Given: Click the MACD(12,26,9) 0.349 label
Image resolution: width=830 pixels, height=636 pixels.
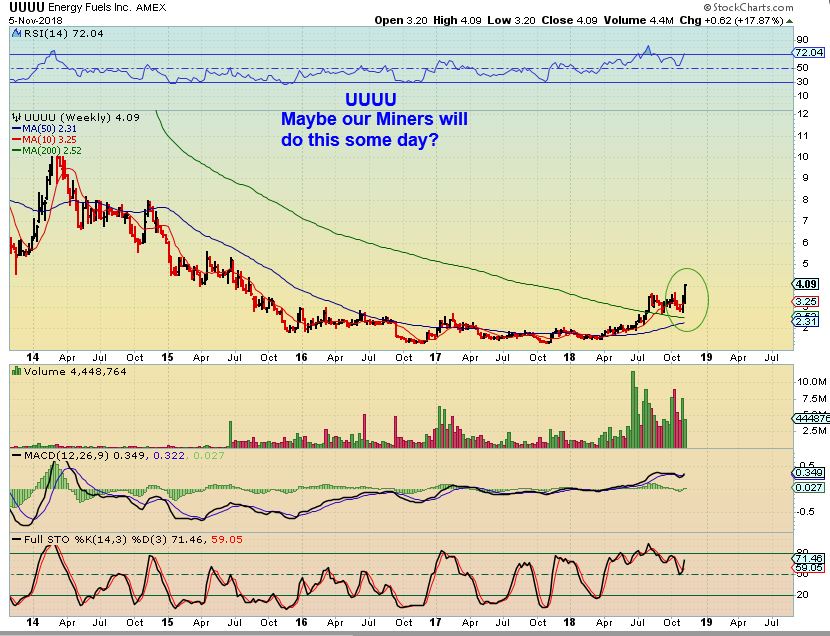Looking at the screenshot, I should point(84,455).
